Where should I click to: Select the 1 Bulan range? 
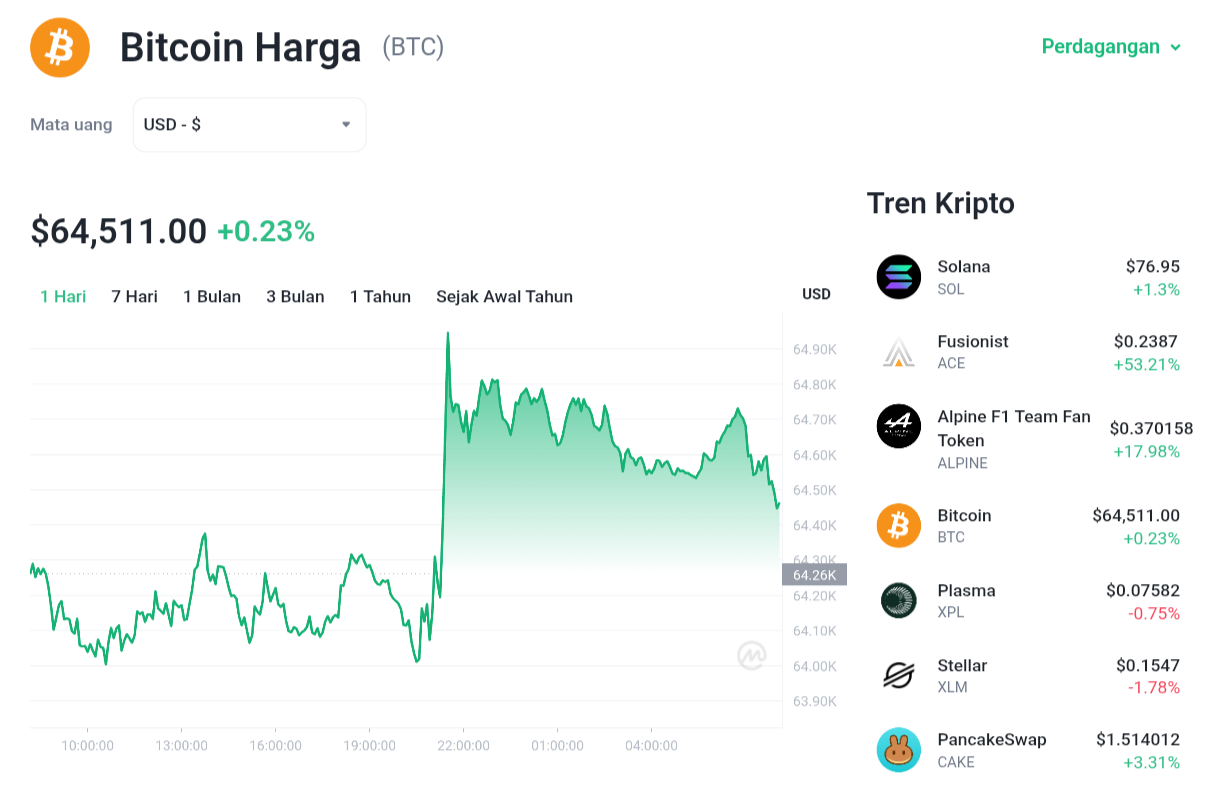[x=212, y=297]
